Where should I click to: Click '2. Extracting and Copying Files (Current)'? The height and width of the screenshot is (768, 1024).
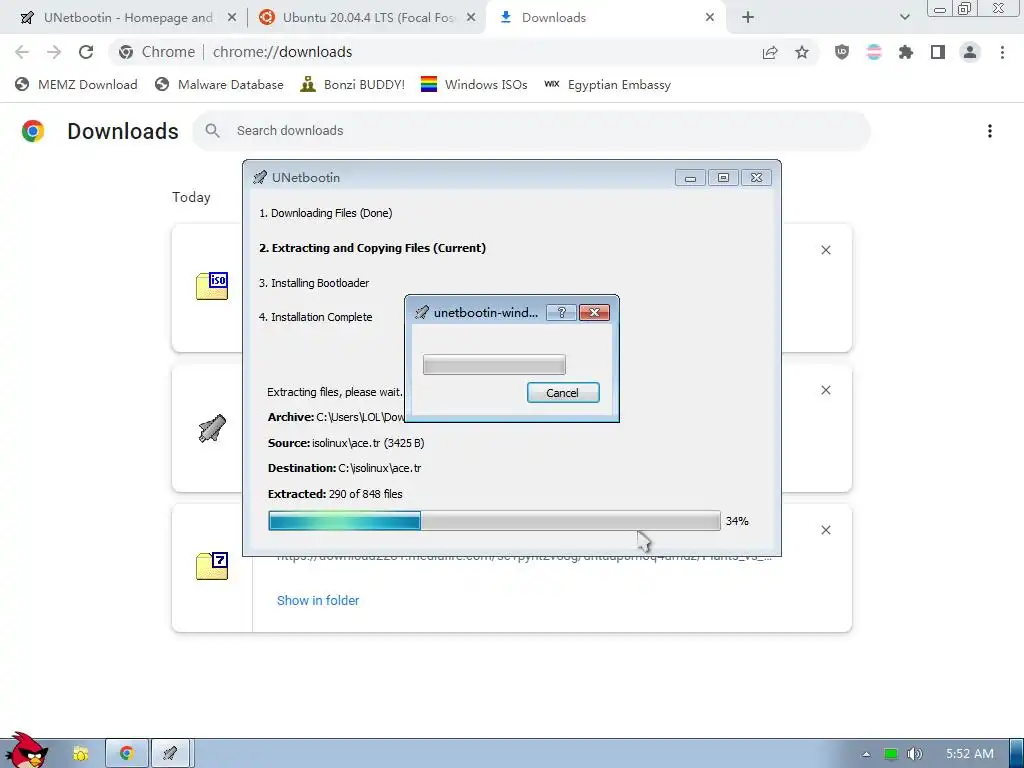[372, 248]
